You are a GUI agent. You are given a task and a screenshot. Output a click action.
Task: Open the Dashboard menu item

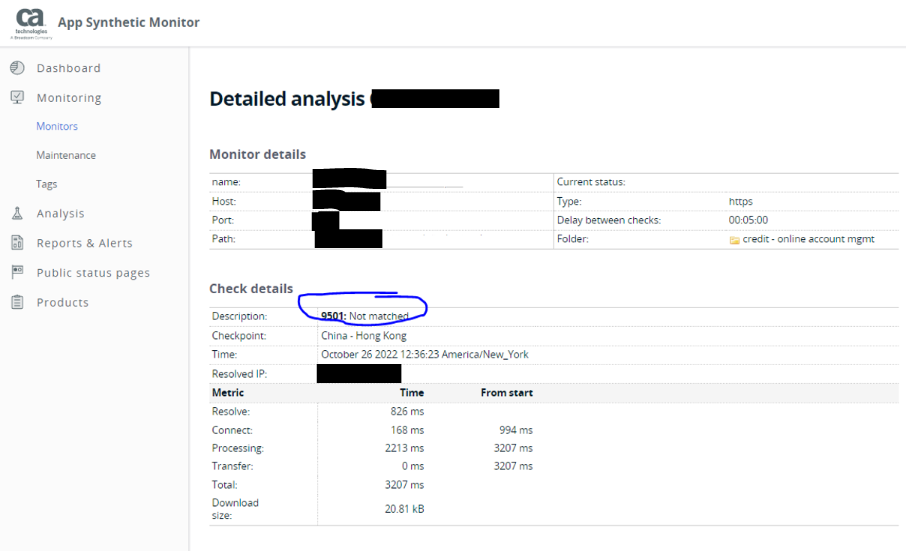[x=68, y=68]
